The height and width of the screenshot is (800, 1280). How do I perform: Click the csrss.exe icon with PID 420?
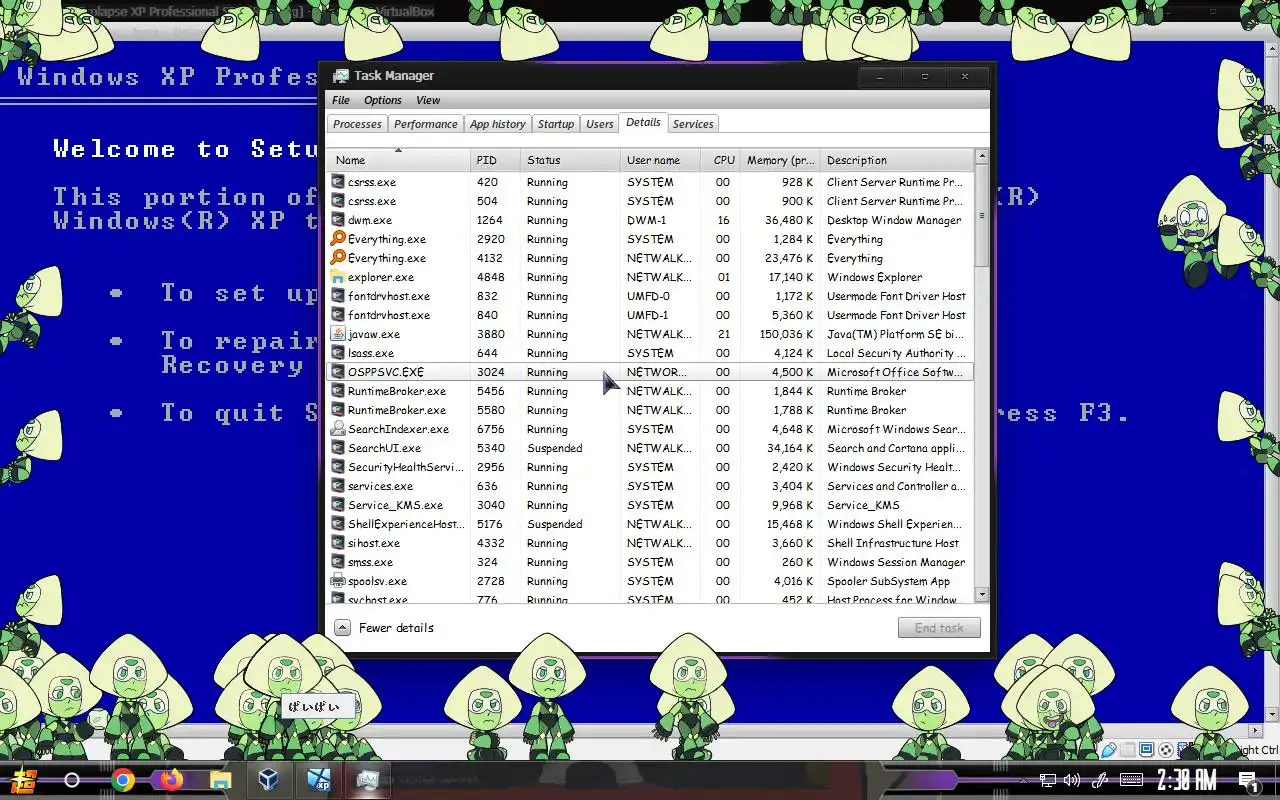(x=338, y=182)
